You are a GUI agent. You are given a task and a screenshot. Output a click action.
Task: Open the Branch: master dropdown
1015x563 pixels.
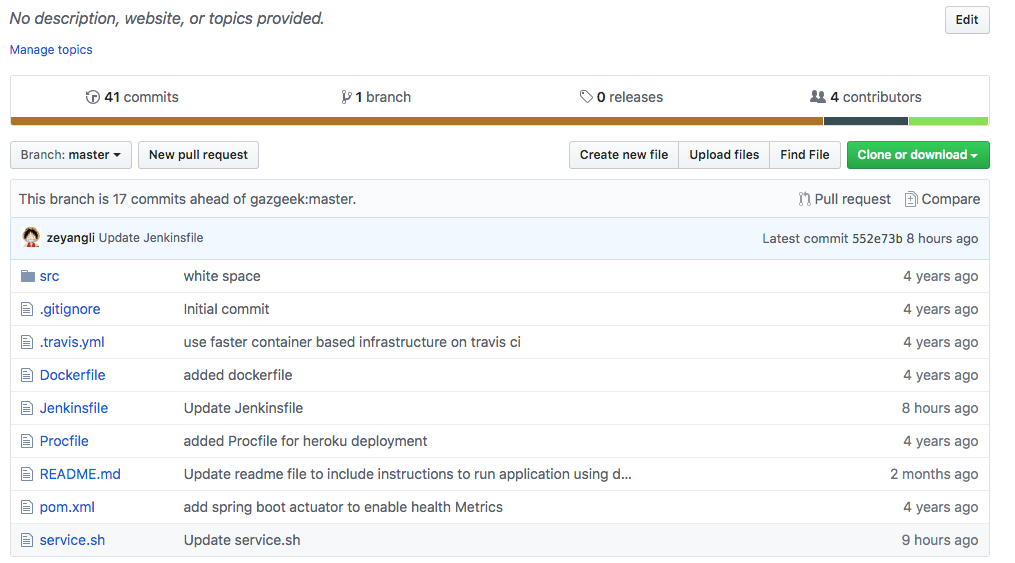tap(71, 155)
